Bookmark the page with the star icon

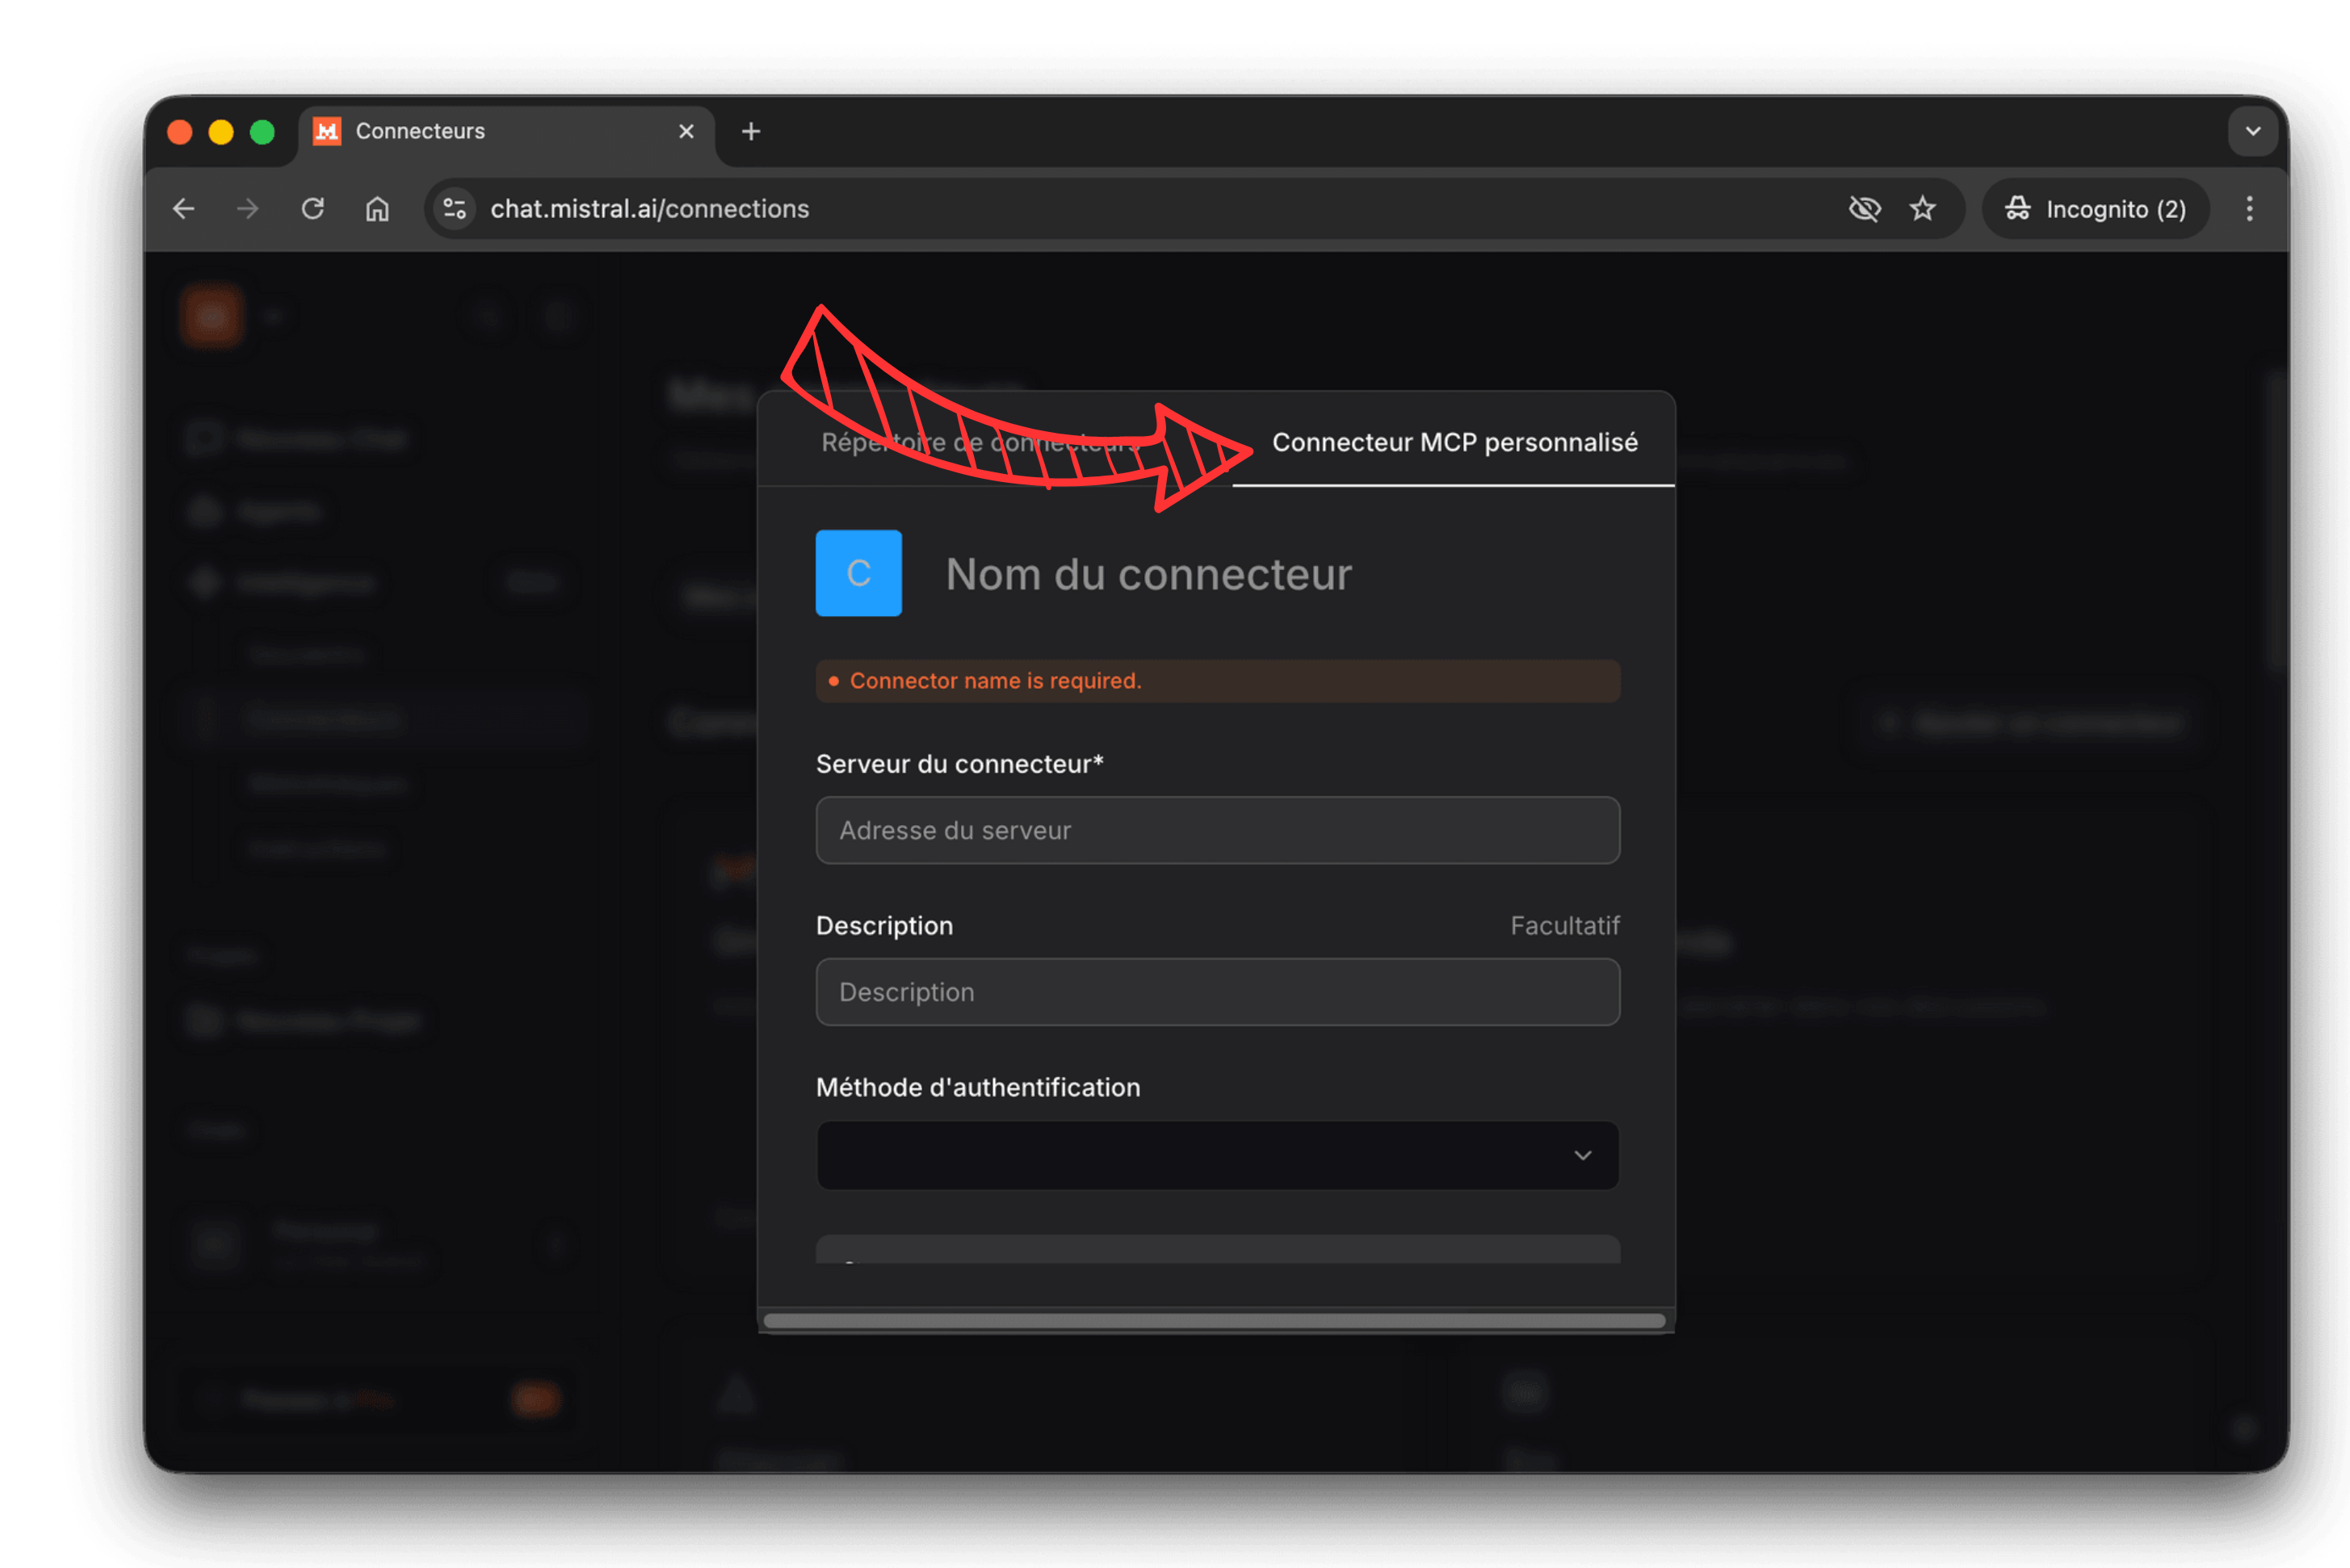pyautogui.click(x=1922, y=208)
